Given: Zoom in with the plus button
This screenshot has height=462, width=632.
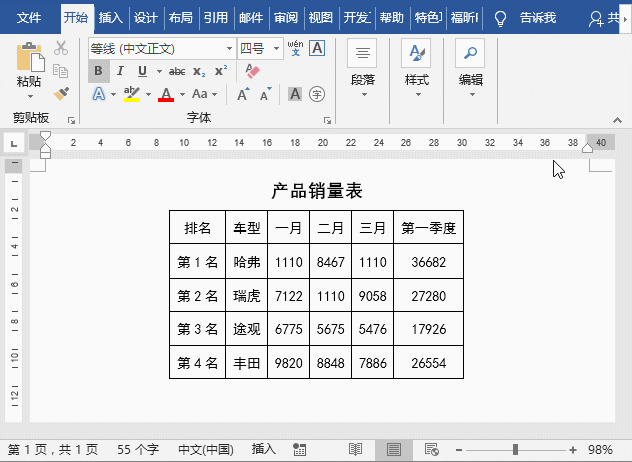Looking at the screenshot, I should pos(573,450).
